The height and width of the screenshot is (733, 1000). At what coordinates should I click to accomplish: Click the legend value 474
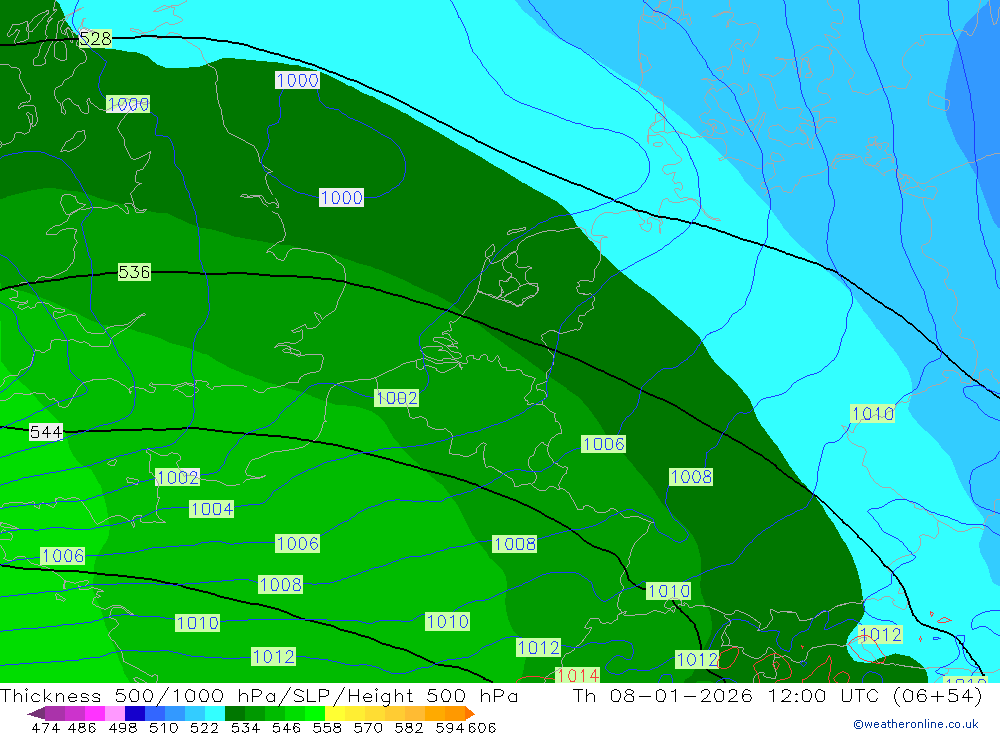[x=46, y=727]
